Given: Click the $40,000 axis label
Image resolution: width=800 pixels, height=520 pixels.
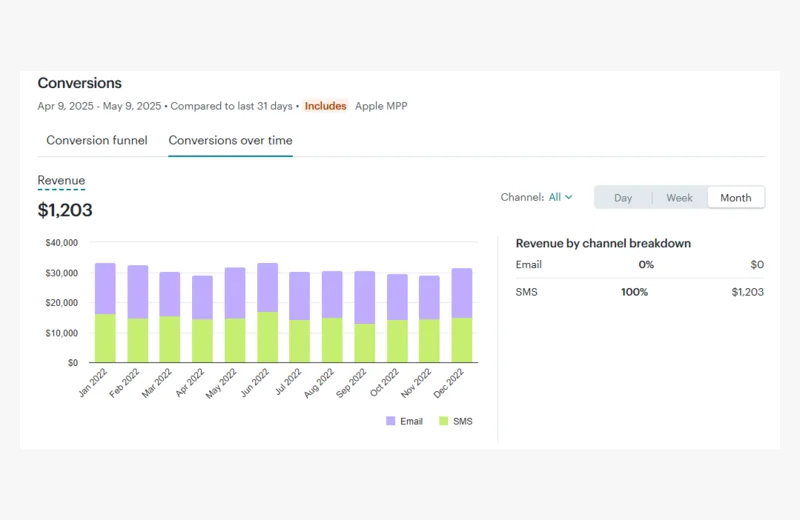Looking at the screenshot, I should tap(62, 243).
